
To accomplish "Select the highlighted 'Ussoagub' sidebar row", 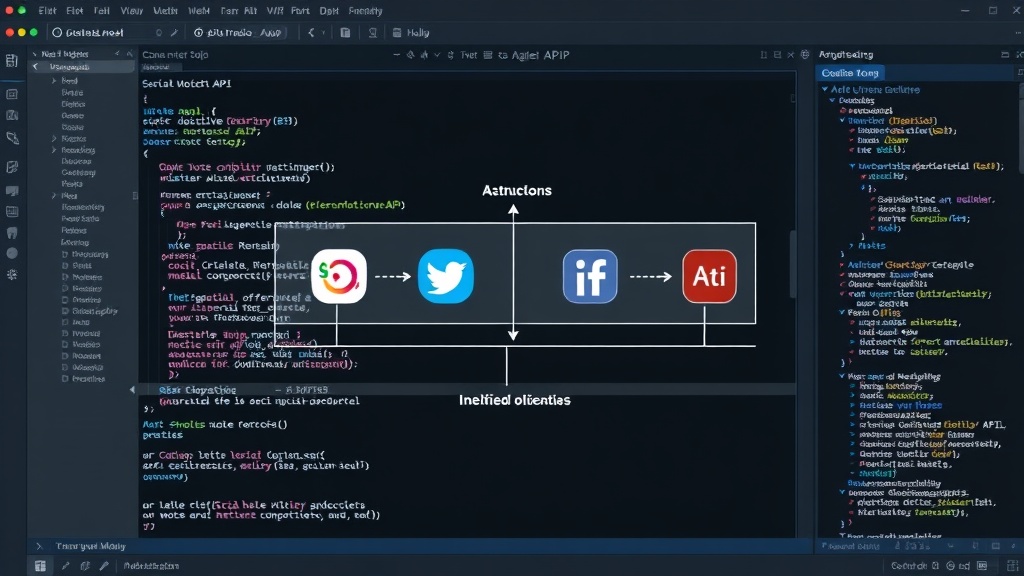I will (81, 67).
